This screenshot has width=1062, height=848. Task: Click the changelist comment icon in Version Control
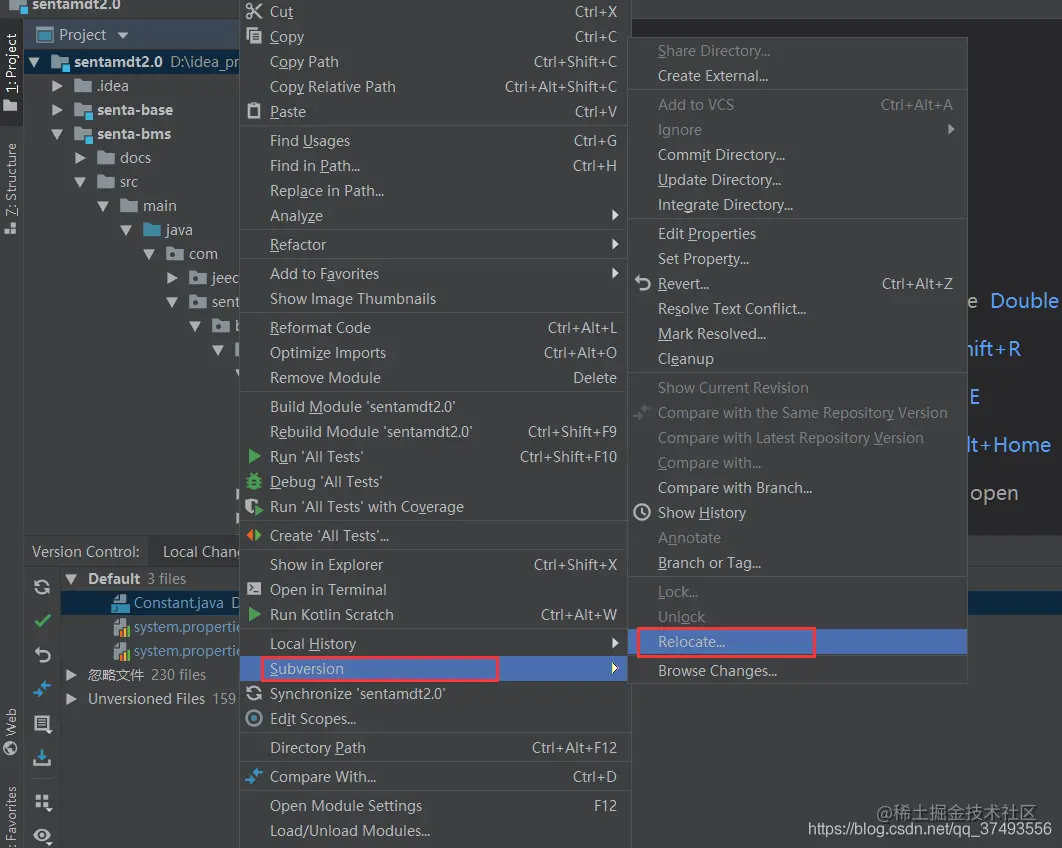point(43,723)
